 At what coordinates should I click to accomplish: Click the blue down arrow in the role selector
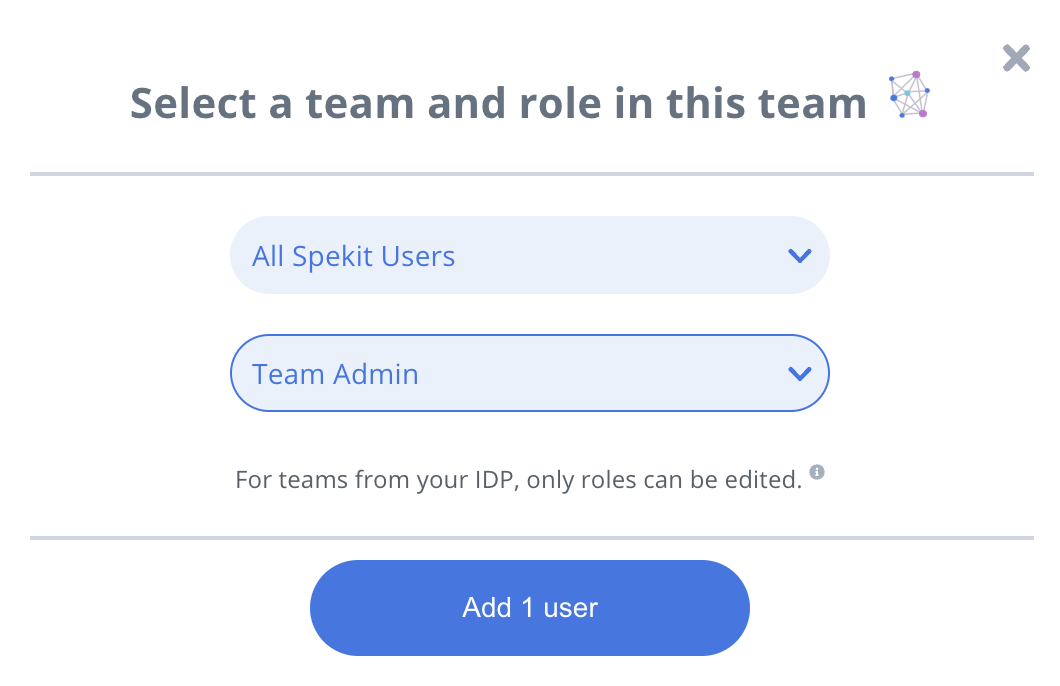(800, 373)
